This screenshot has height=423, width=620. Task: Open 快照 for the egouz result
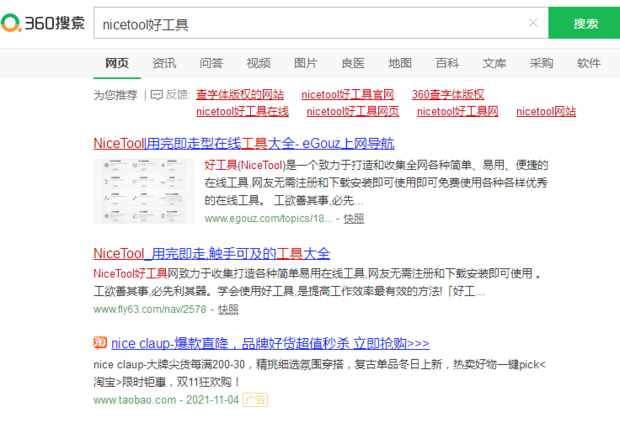point(354,219)
